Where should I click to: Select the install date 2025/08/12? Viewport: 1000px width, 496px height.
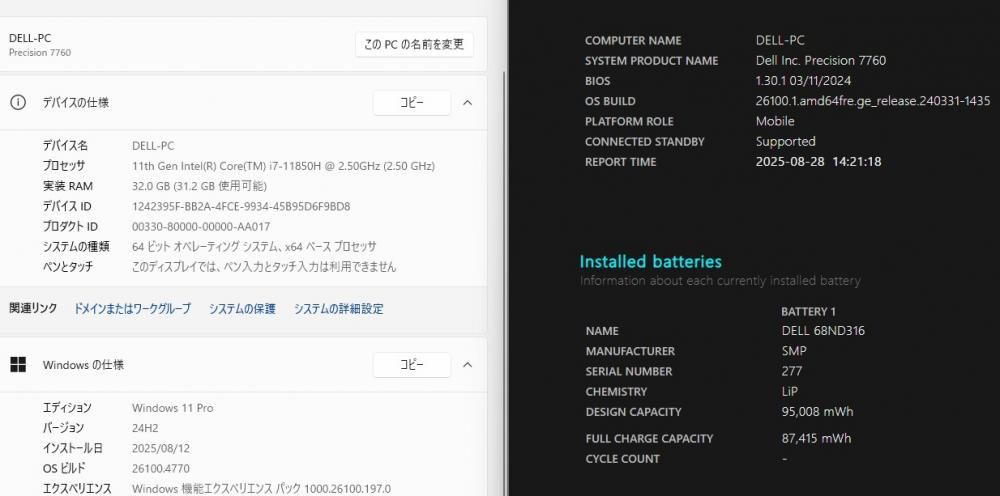[x=161, y=448]
